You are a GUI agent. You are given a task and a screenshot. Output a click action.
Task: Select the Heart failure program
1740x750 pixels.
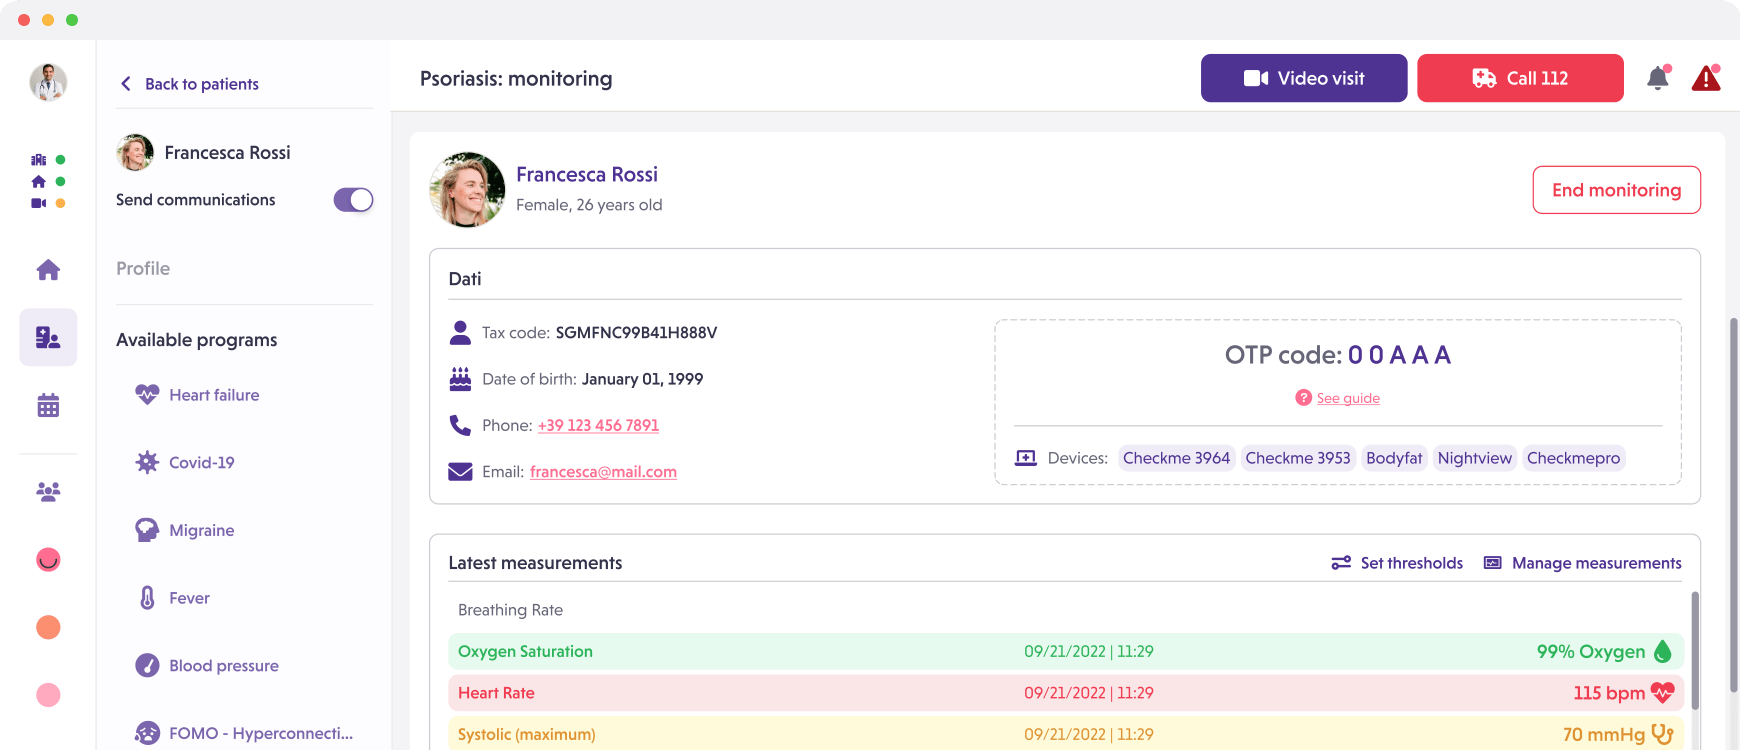point(213,395)
